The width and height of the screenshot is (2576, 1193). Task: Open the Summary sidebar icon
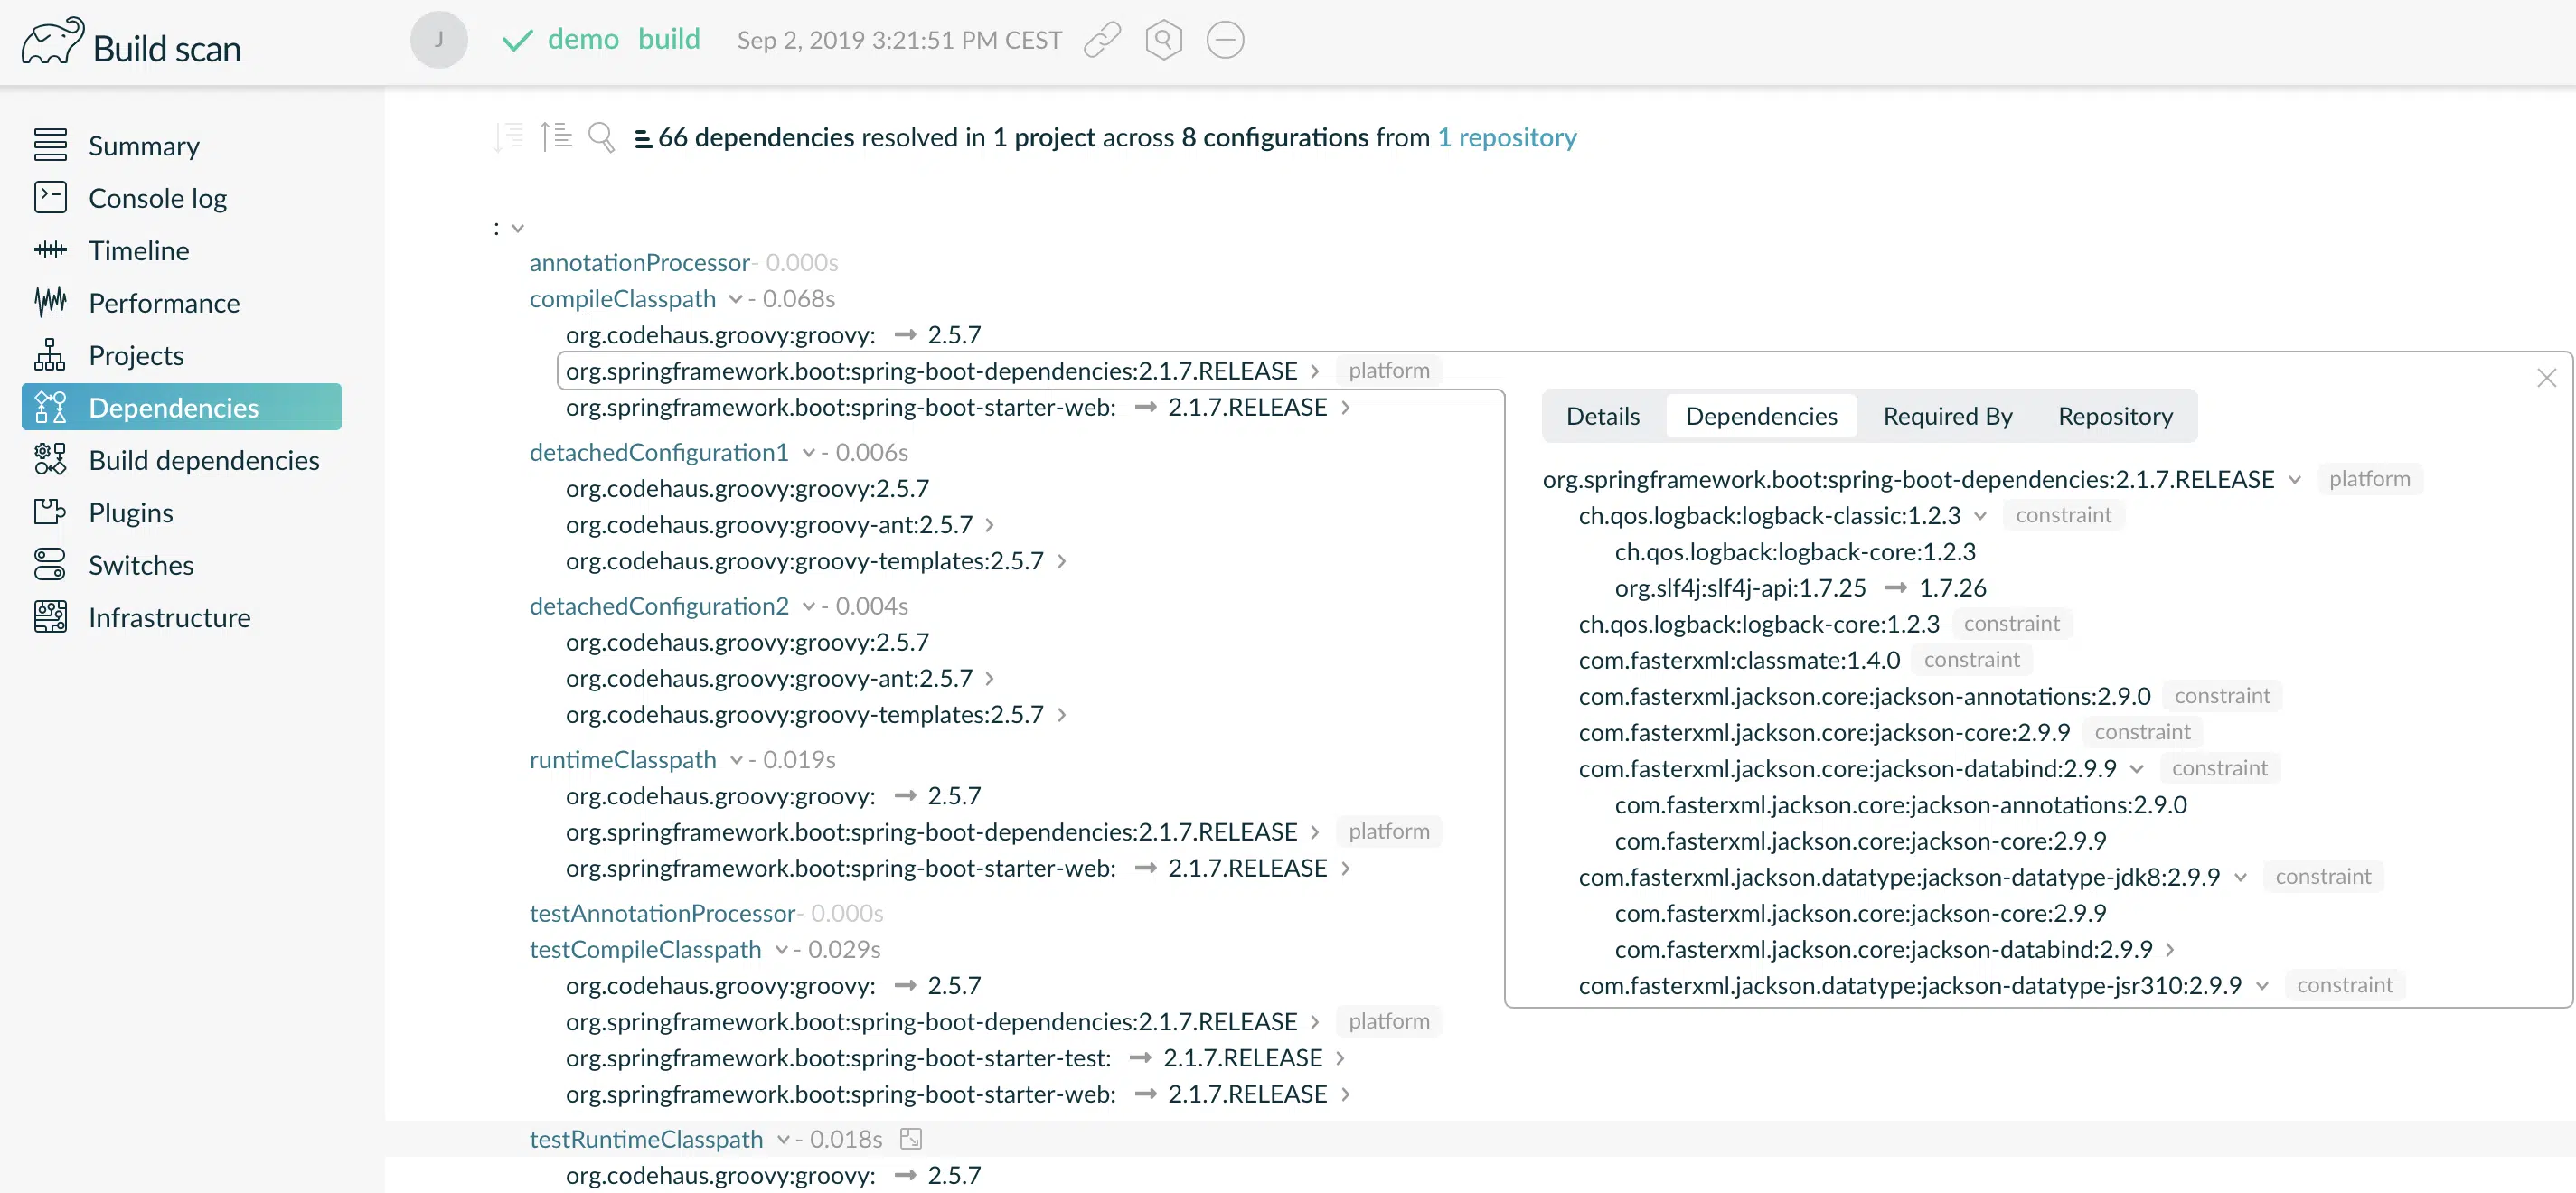click(x=50, y=145)
